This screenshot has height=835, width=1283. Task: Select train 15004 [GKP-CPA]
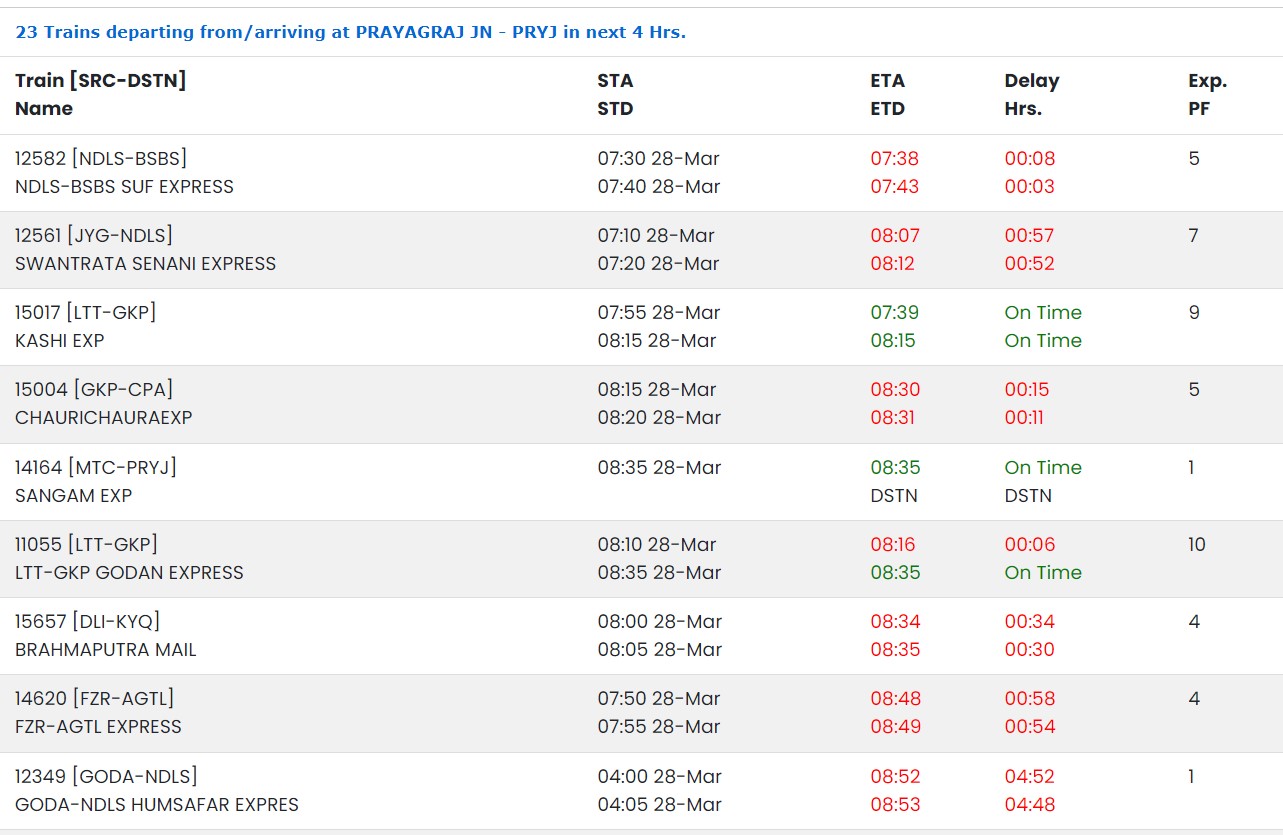(x=94, y=389)
